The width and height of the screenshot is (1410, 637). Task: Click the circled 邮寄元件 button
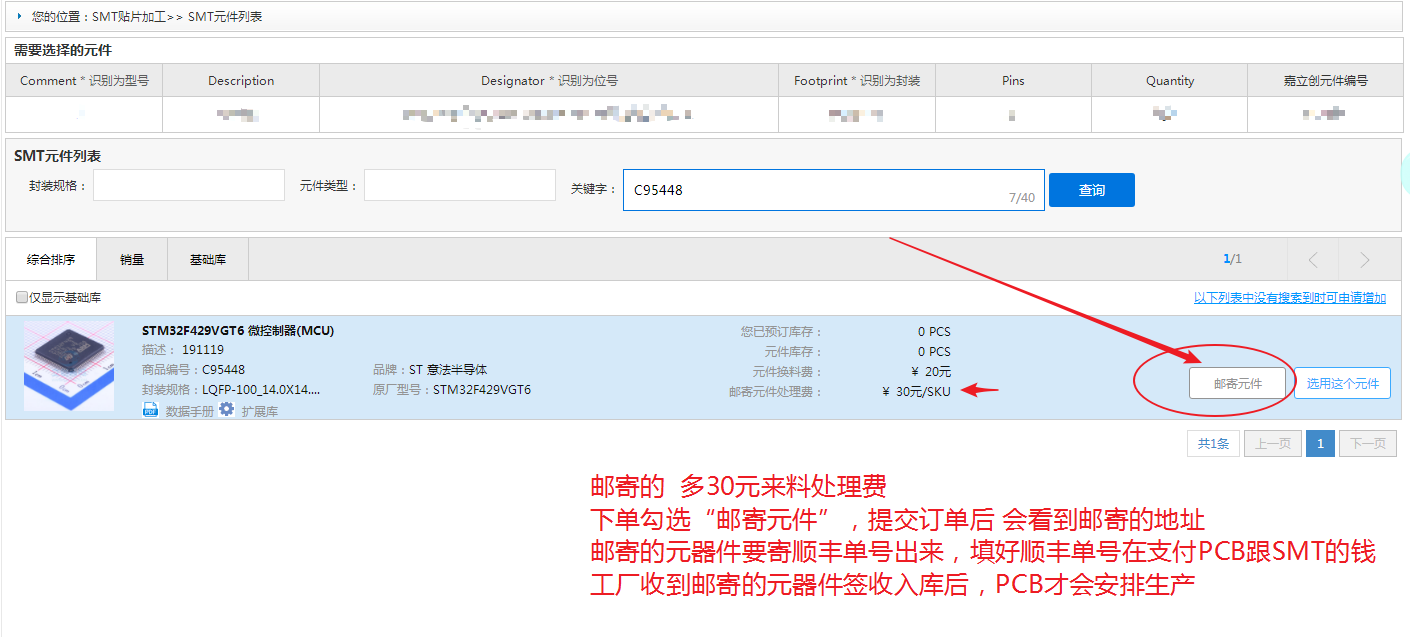[1238, 382]
